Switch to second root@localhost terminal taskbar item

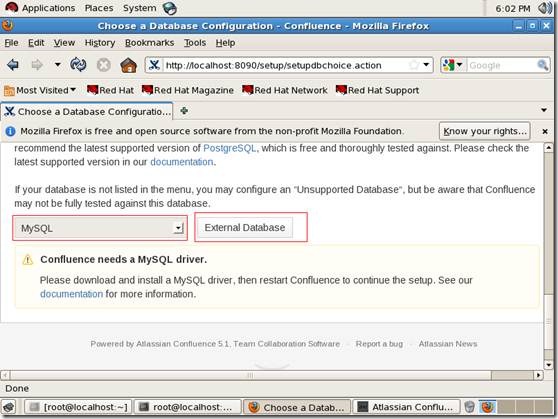click(x=187, y=407)
